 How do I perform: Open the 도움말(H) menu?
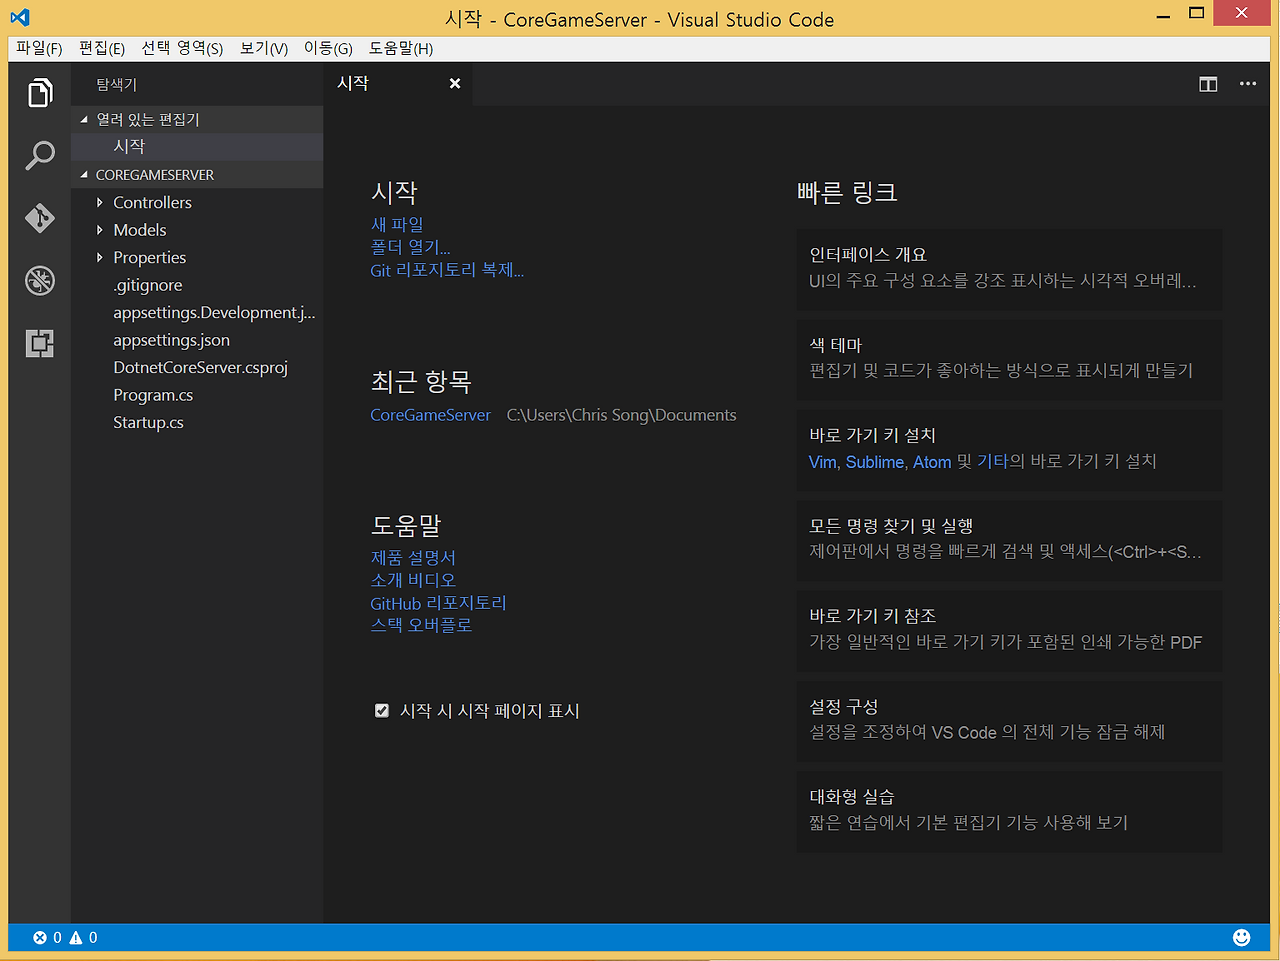(401, 48)
